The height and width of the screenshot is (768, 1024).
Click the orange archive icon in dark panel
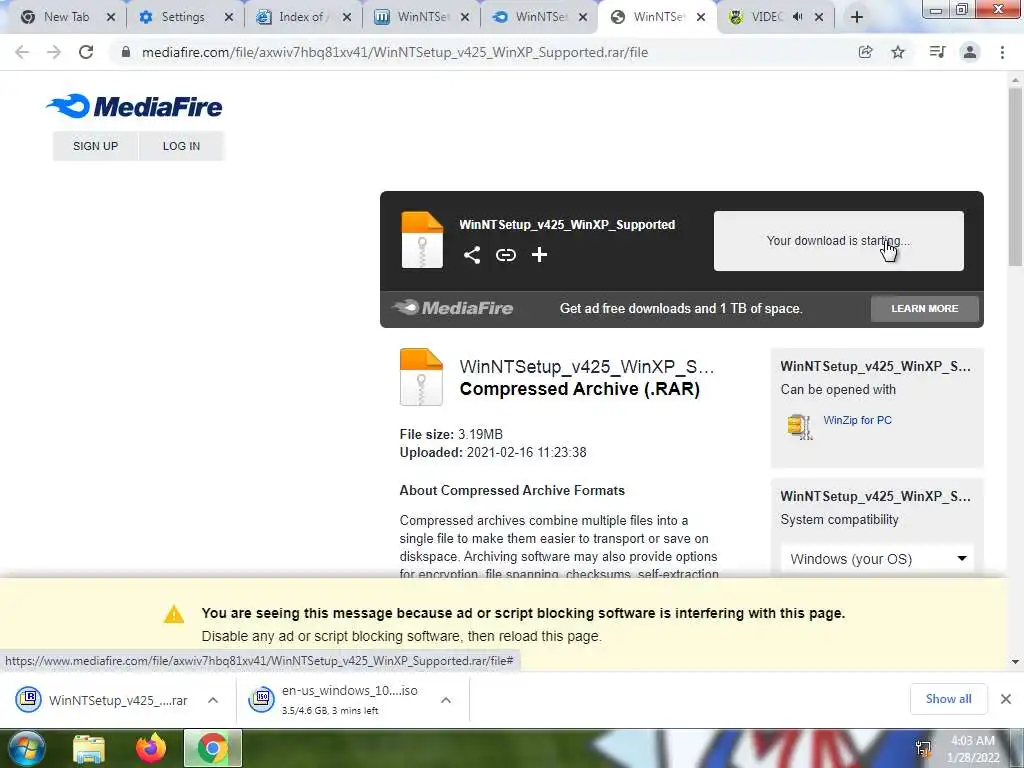(x=422, y=240)
